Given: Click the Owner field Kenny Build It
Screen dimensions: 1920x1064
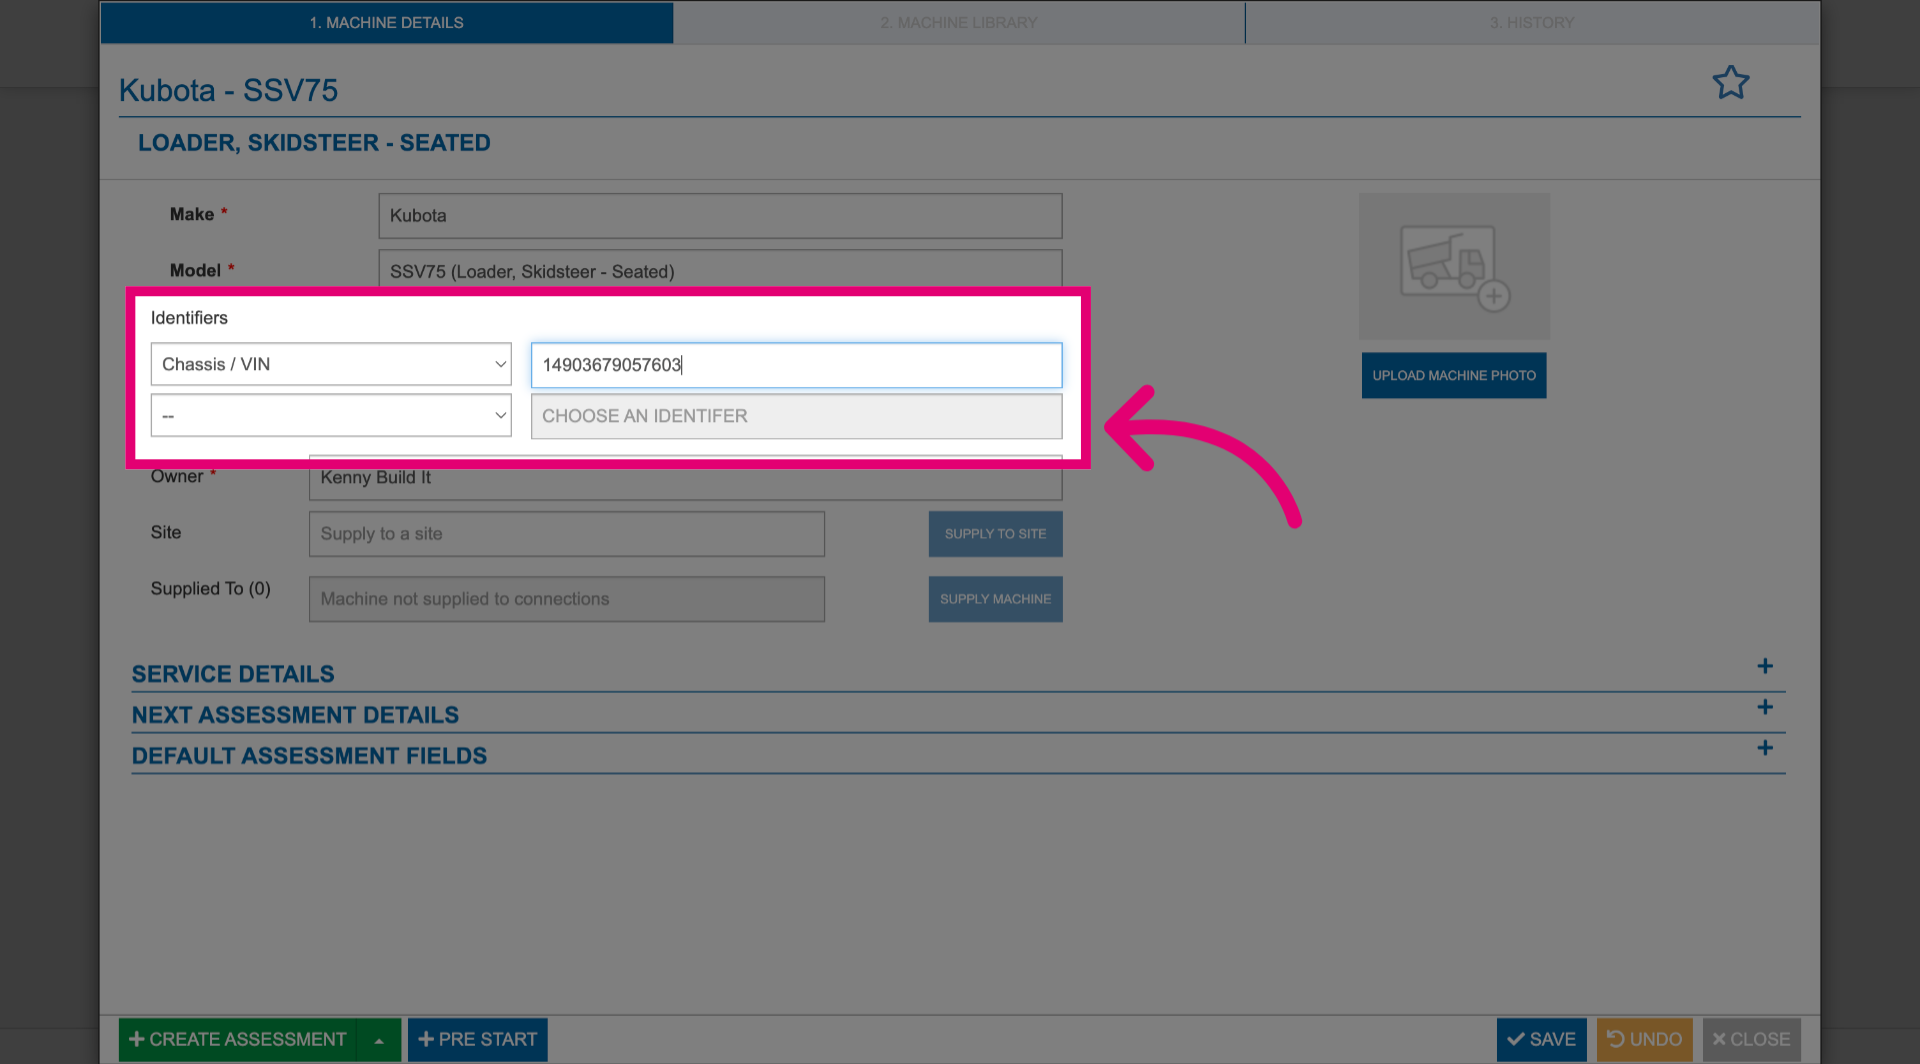Looking at the screenshot, I should [686, 480].
